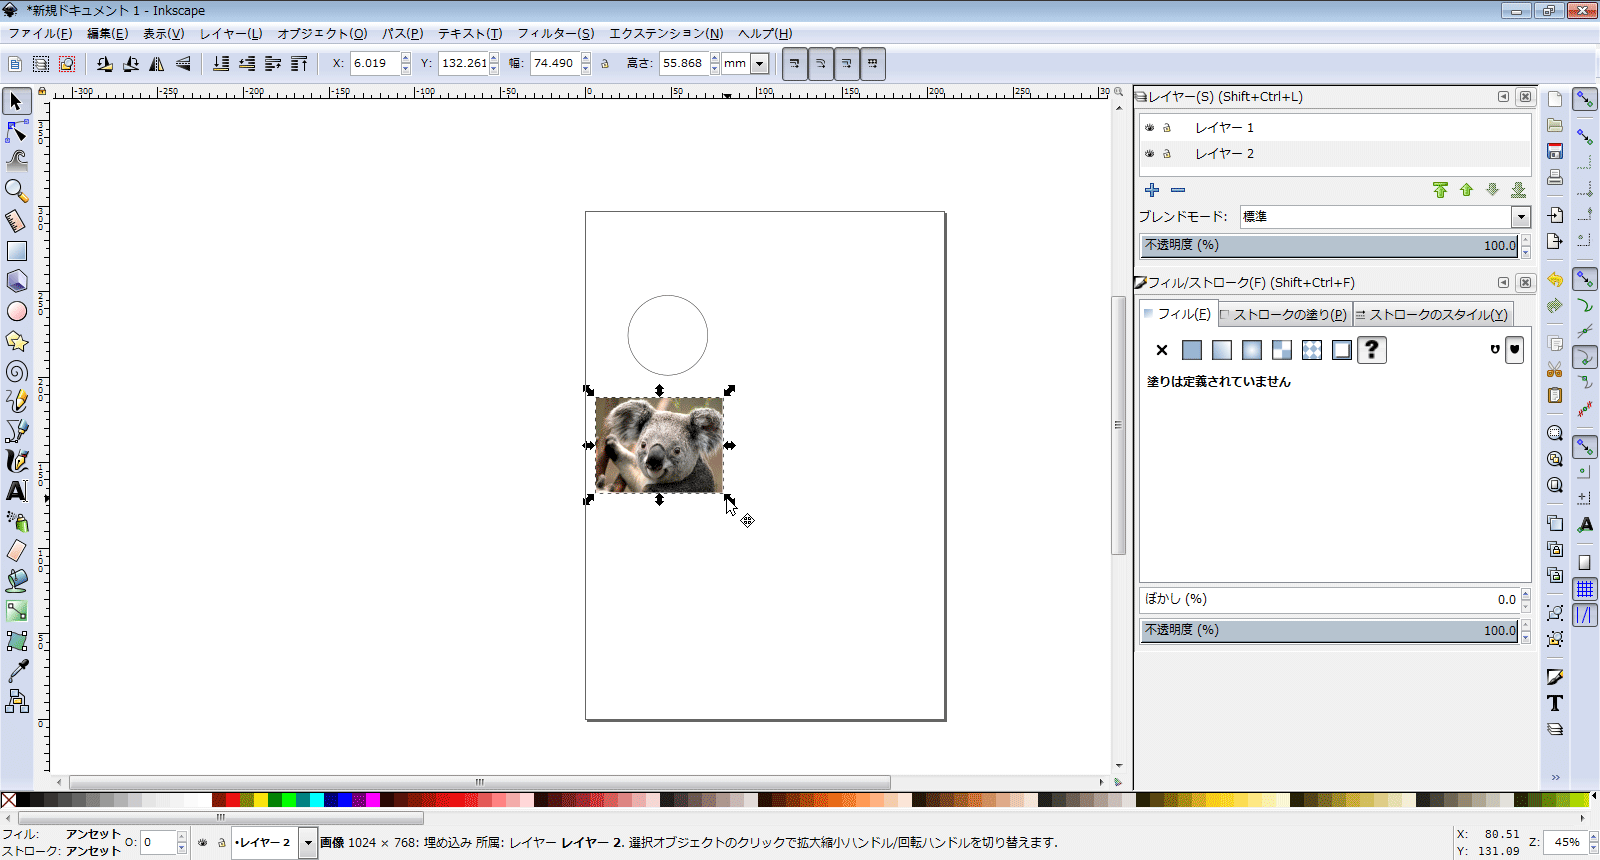Screen dimensions: 1600x860
Task: Activate the Spiral tool
Action: pyautogui.click(x=17, y=372)
